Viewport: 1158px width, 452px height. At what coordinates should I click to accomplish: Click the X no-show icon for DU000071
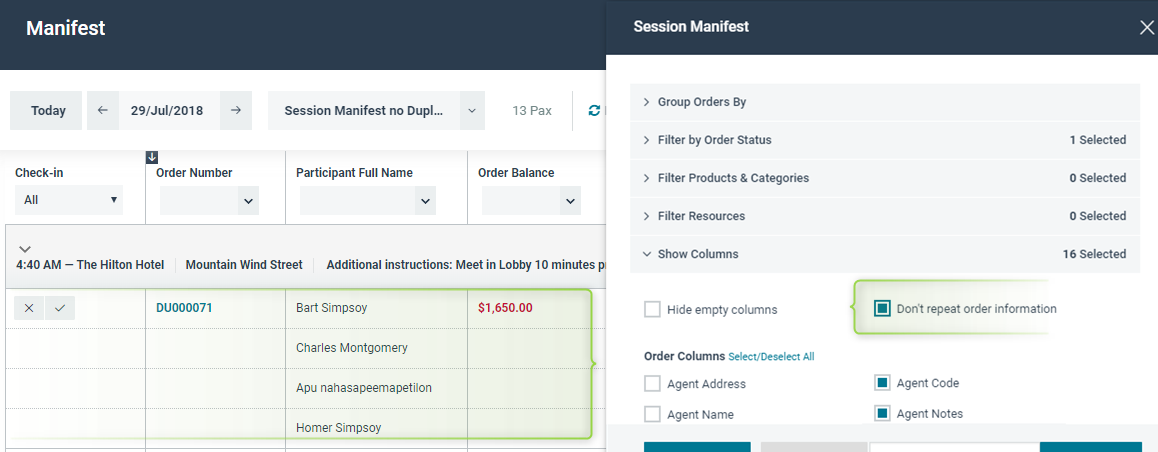(30, 308)
